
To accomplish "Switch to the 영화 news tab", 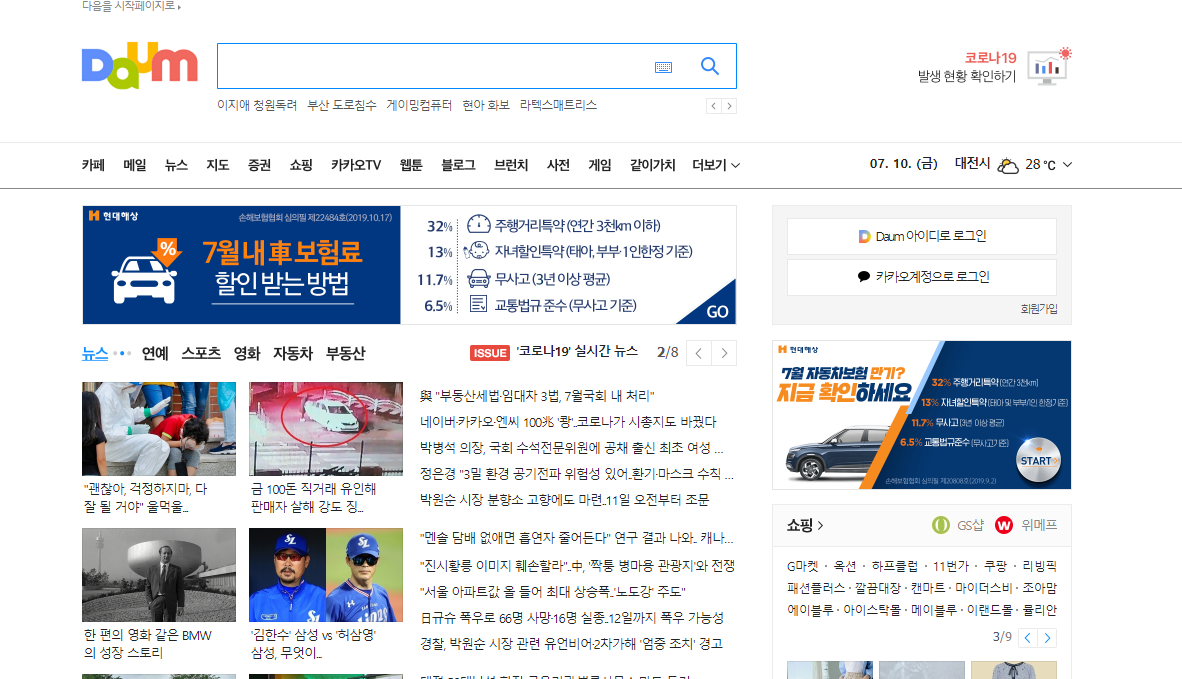I will (x=247, y=353).
